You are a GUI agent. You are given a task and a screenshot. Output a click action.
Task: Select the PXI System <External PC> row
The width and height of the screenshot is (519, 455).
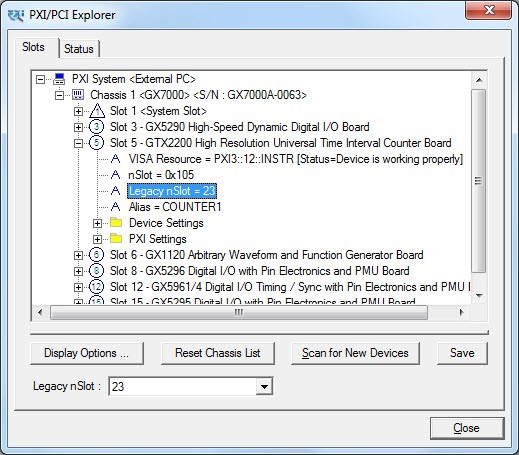[x=134, y=79]
